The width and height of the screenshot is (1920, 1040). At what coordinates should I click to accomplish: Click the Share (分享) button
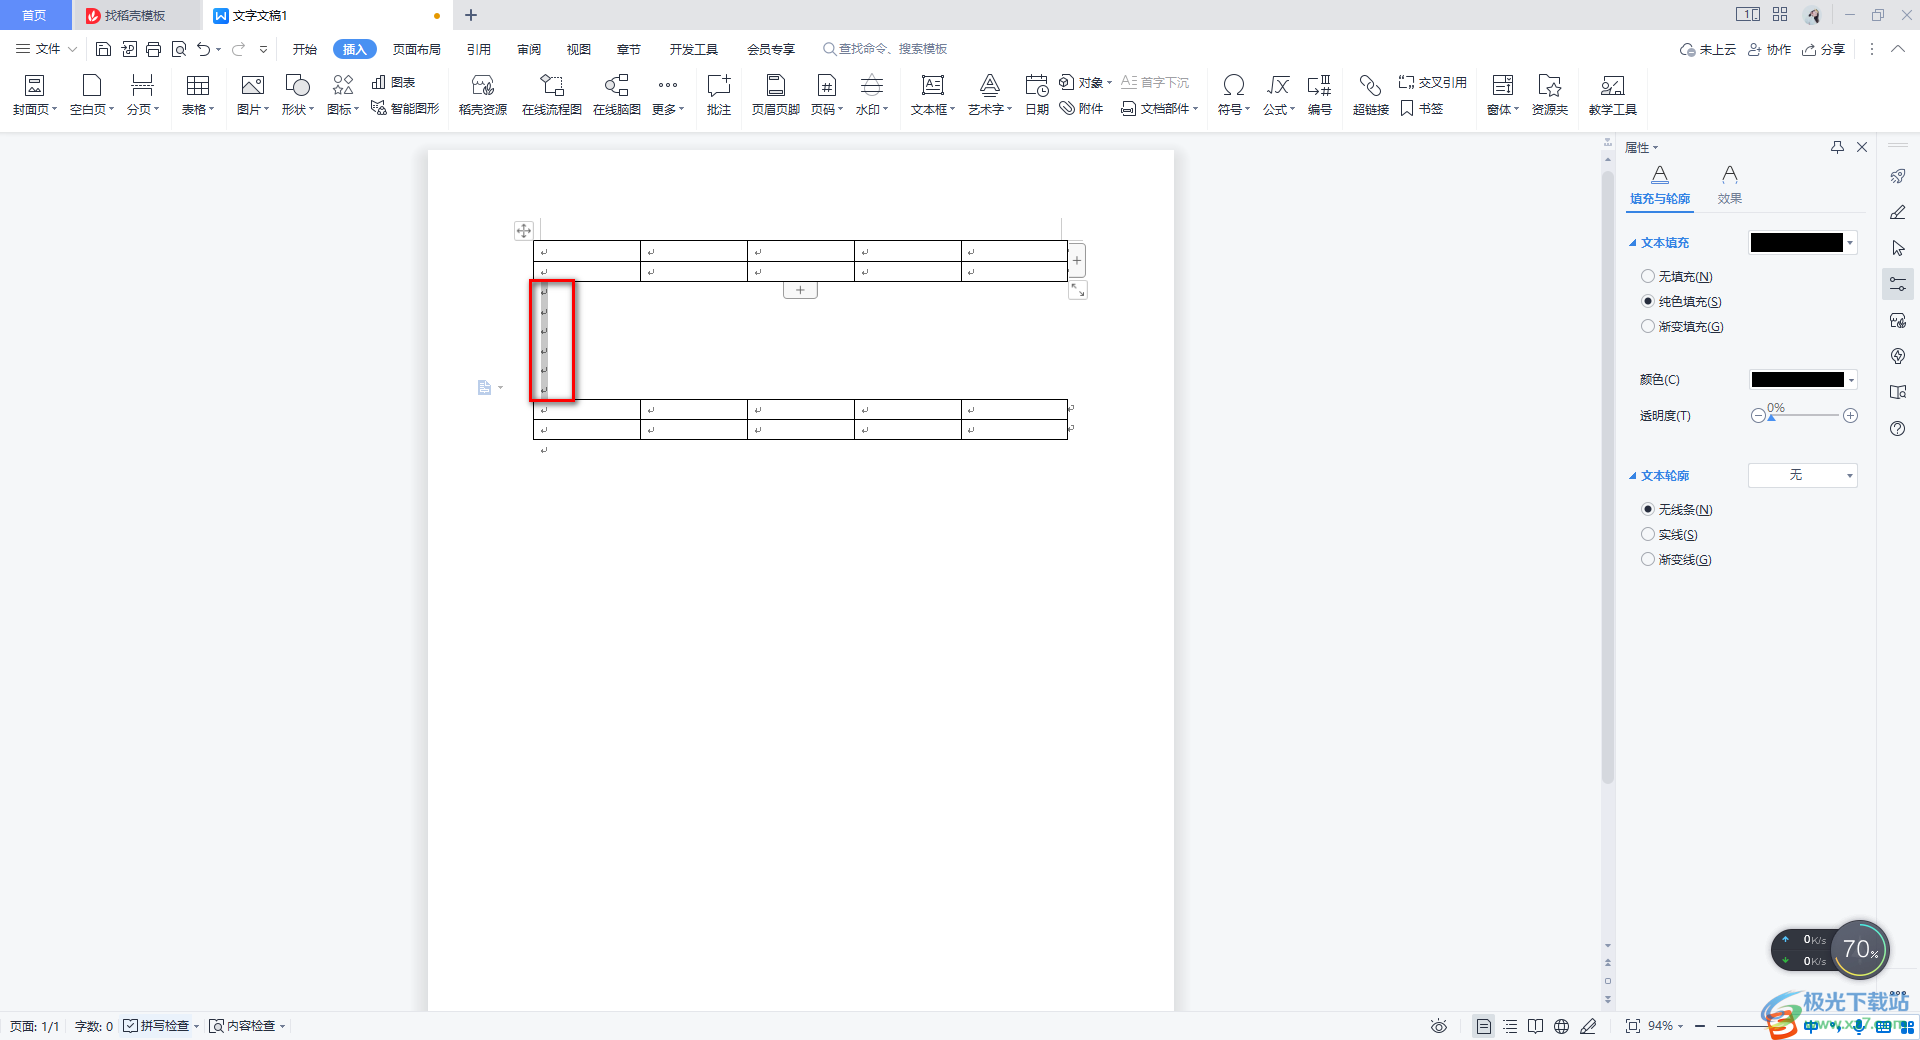pyautogui.click(x=1824, y=49)
